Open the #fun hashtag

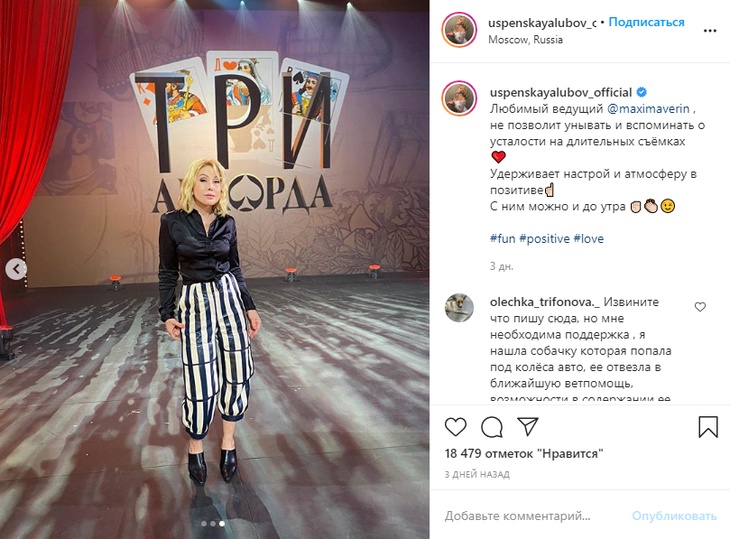(502, 239)
